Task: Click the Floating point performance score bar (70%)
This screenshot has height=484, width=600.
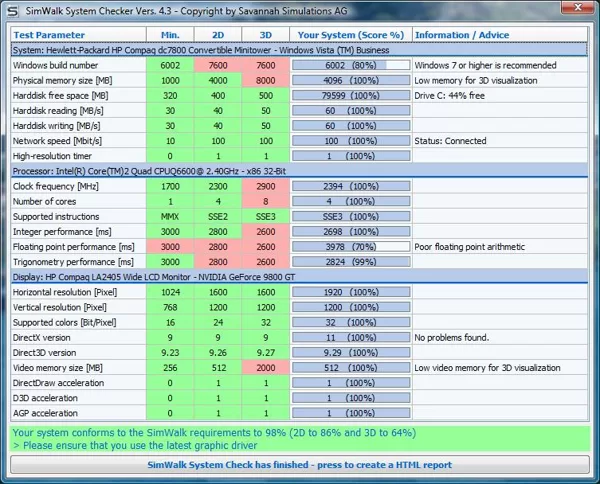Action: [351, 247]
